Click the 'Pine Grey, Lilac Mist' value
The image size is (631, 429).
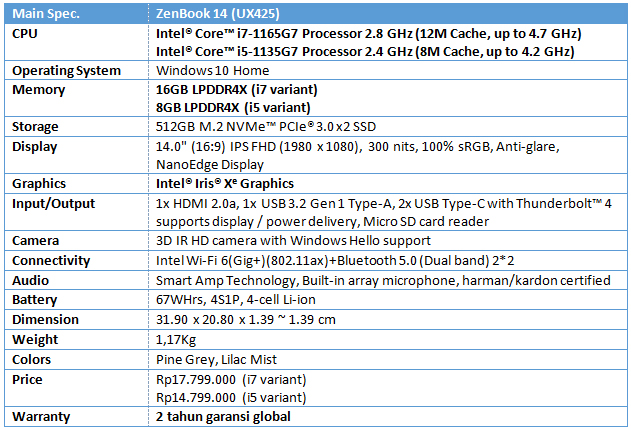[x=216, y=359]
